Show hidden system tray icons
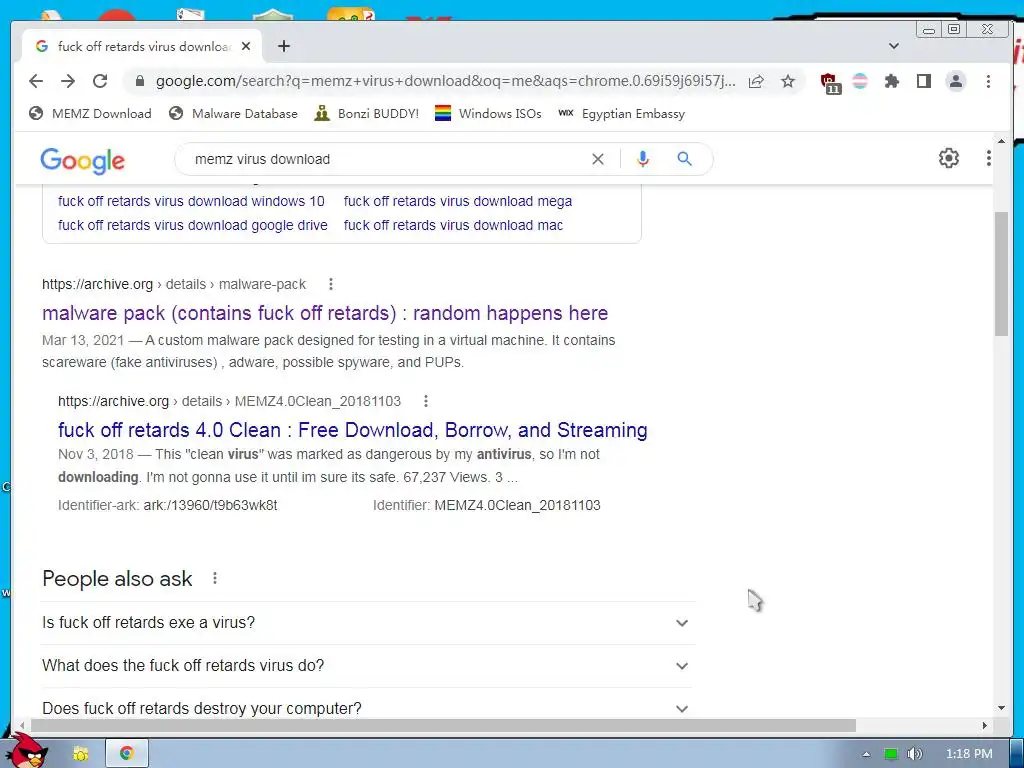This screenshot has height=768, width=1024. coord(866,754)
